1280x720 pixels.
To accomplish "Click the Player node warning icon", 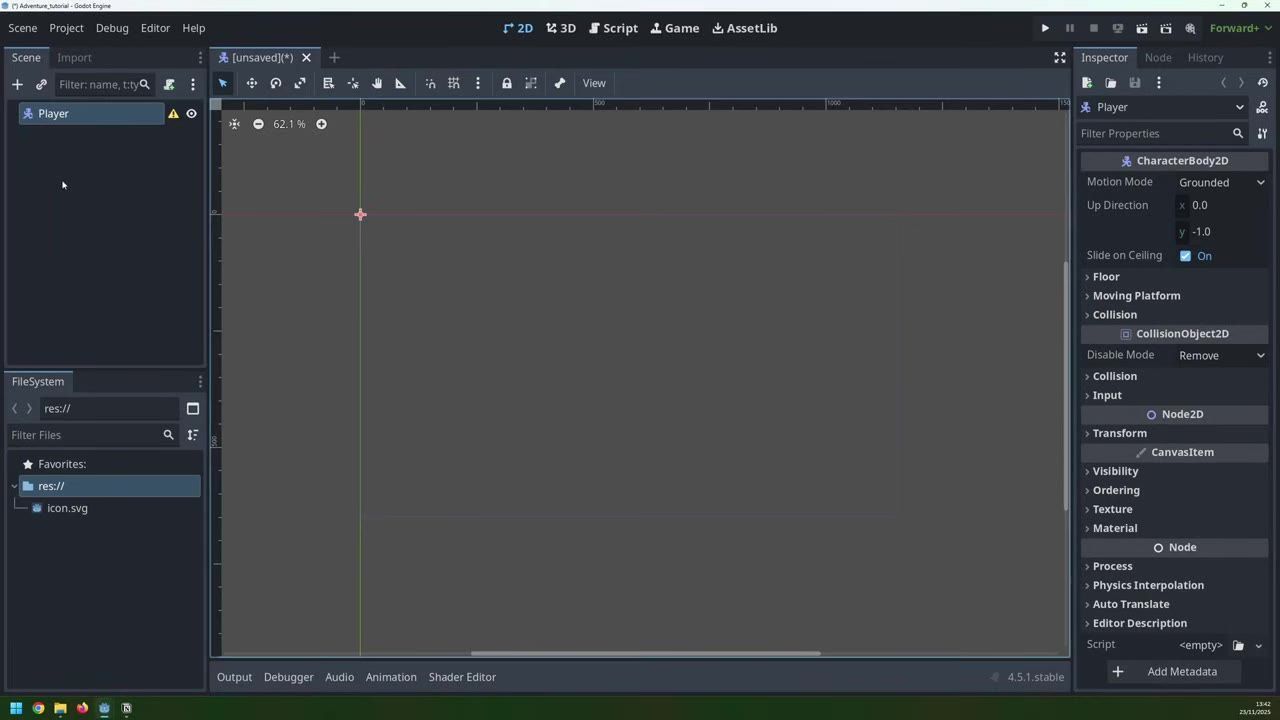I will (x=173, y=114).
